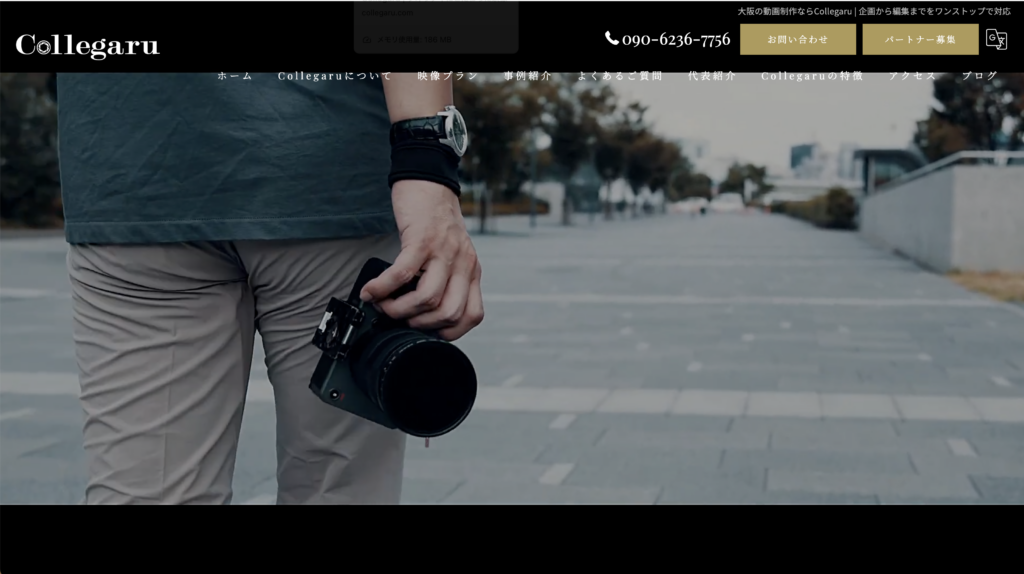Select 映像プラン in the nav bar
Viewport: 1024px width, 574px height.
click(x=448, y=76)
